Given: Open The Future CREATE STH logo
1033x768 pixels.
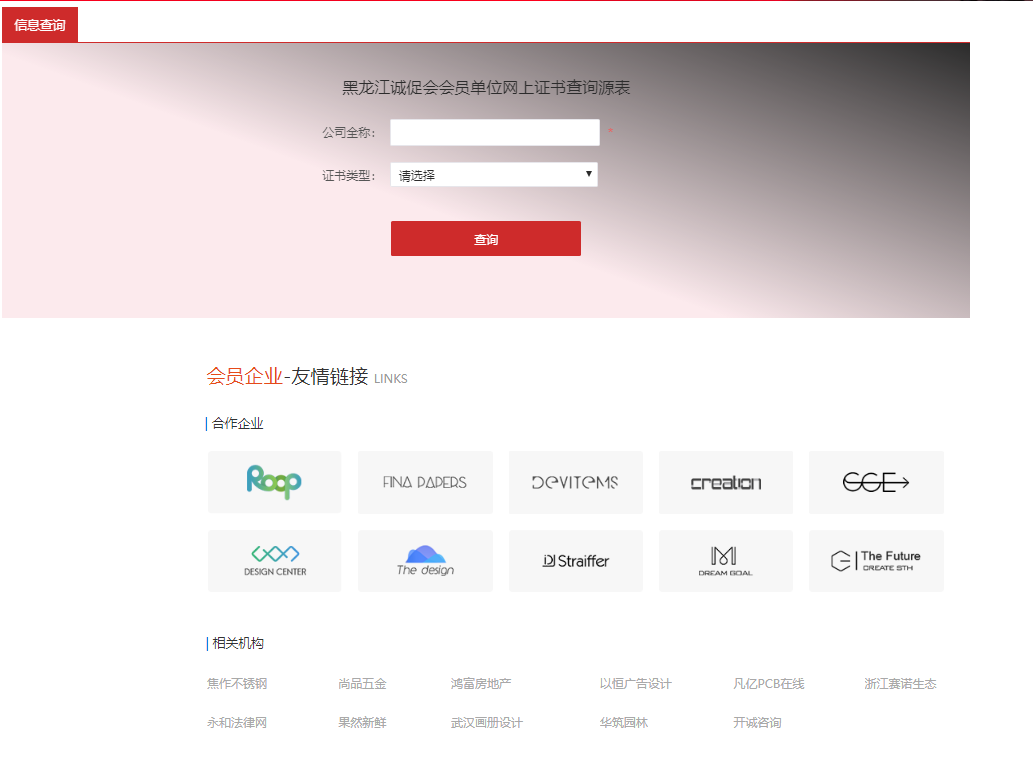Looking at the screenshot, I should [876, 561].
